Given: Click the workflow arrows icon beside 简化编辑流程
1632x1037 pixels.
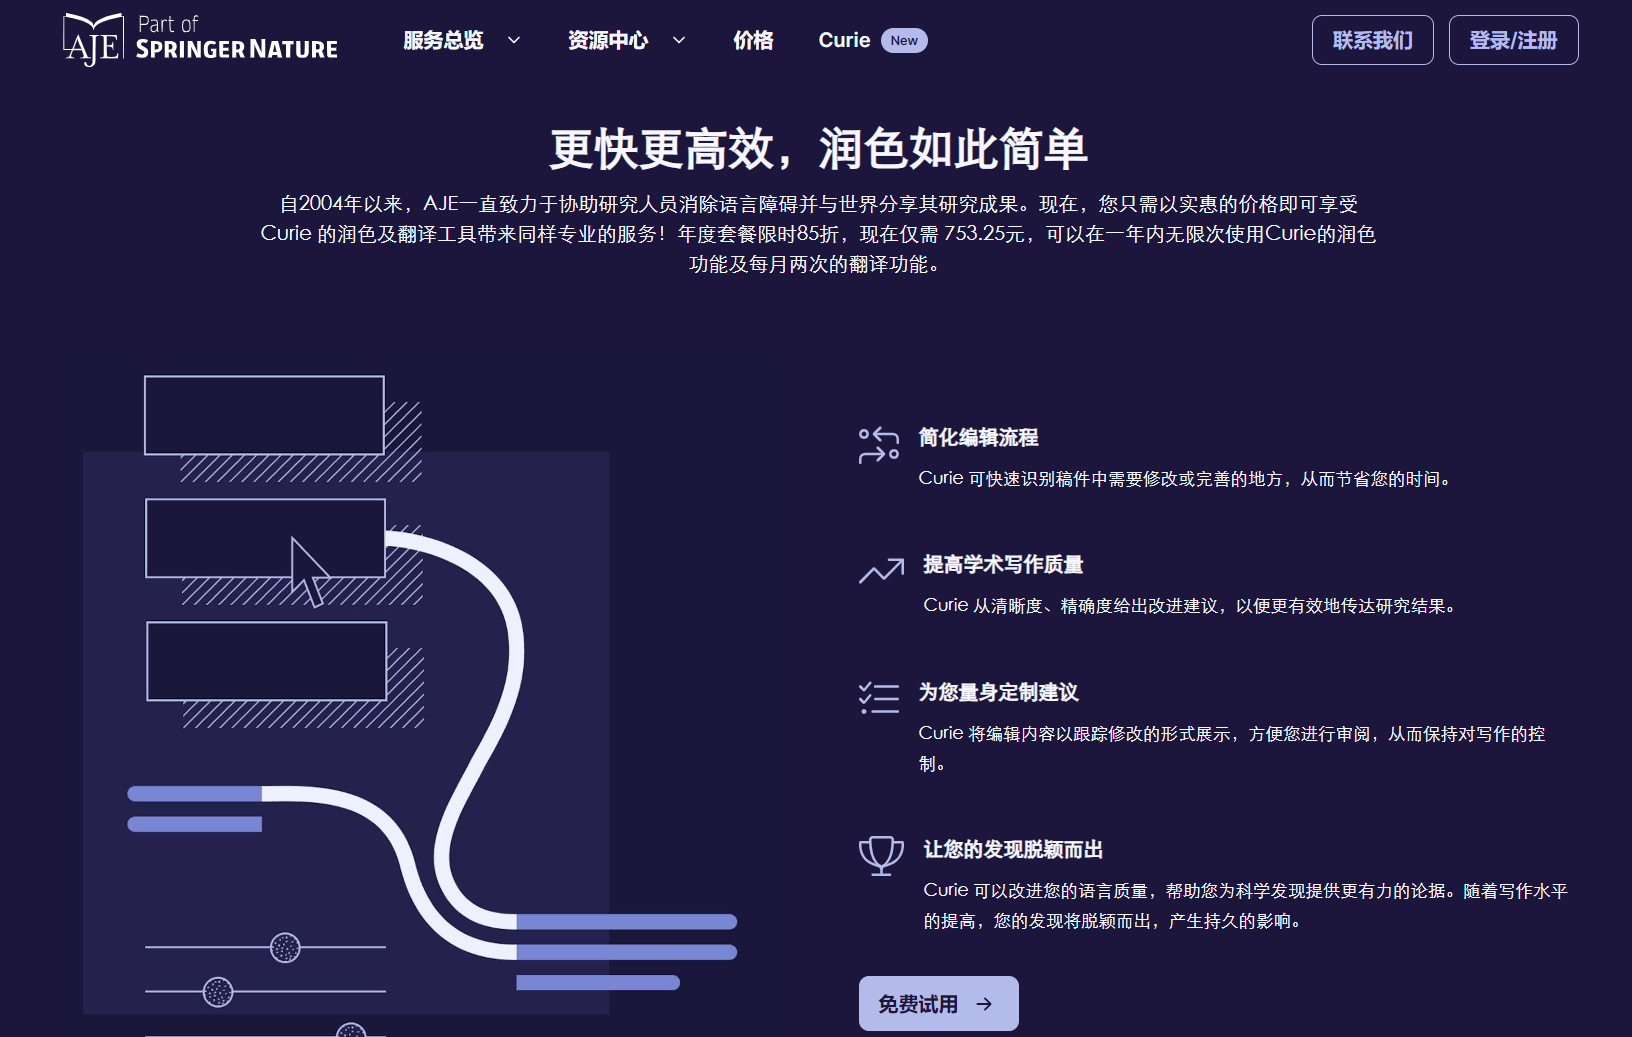Looking at the screenshot, I should (x=878, y=445).
